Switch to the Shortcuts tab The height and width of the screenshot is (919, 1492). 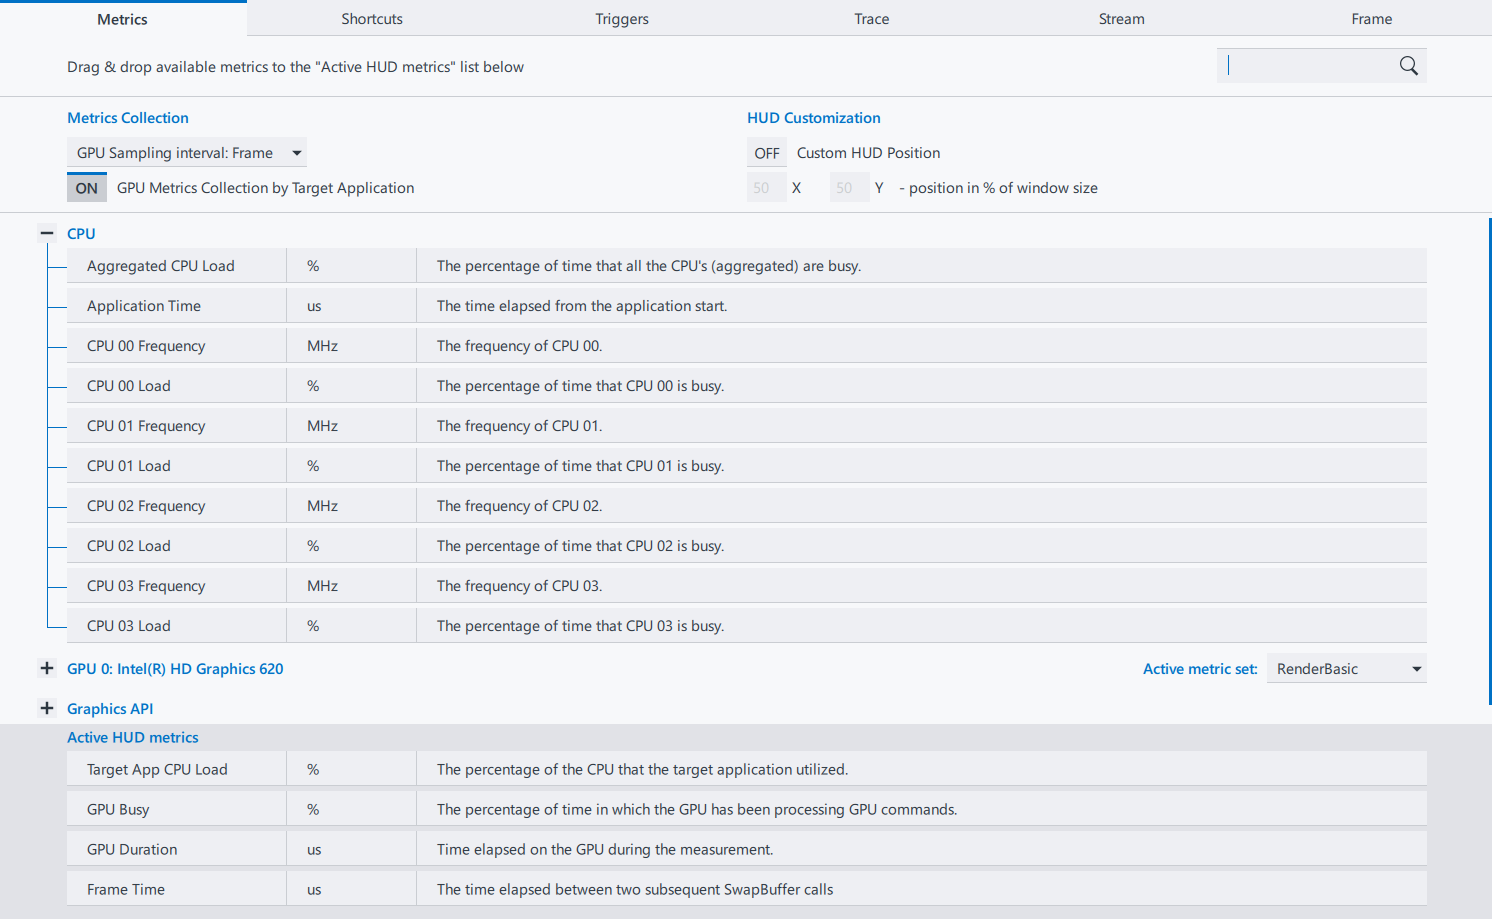pos(372,19)
